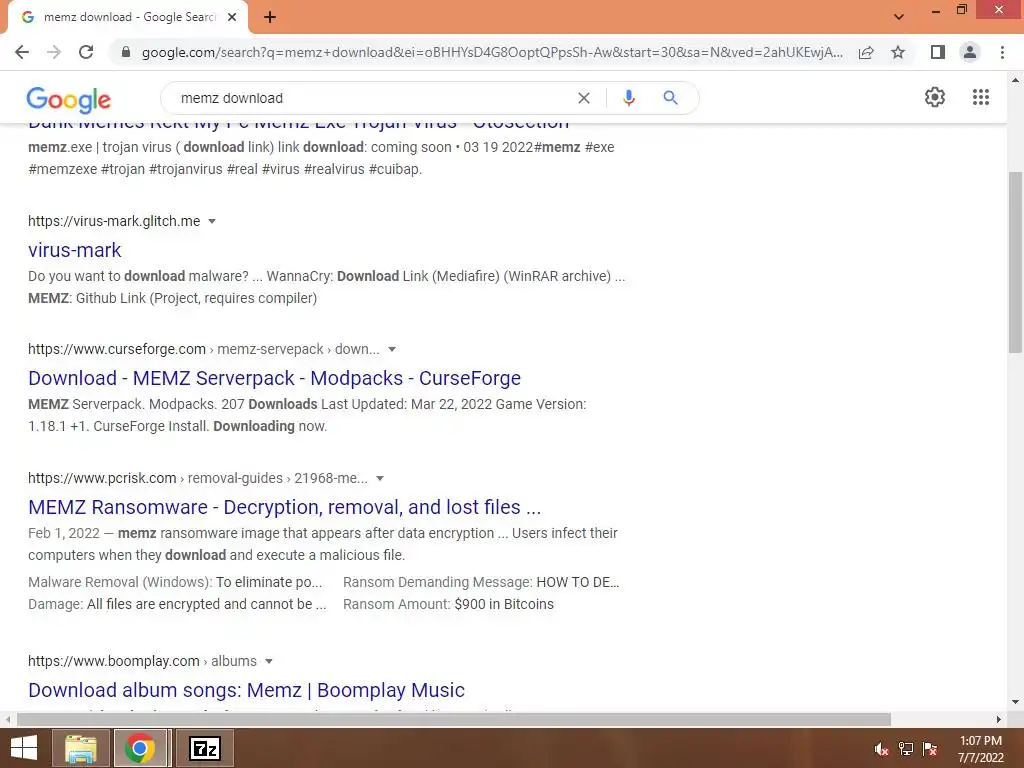Click the vertical scrollbar thumb
Image resolution: width=1024 pixels, height=768 pixels.
(1015, 263)
